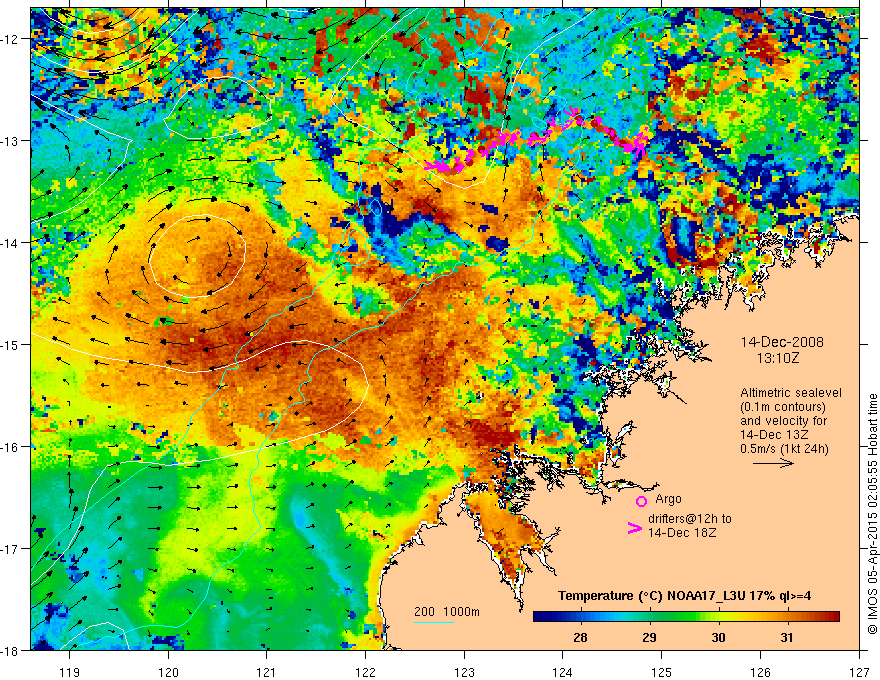Click the 30 tick label on colorbar

click(718, 638)
